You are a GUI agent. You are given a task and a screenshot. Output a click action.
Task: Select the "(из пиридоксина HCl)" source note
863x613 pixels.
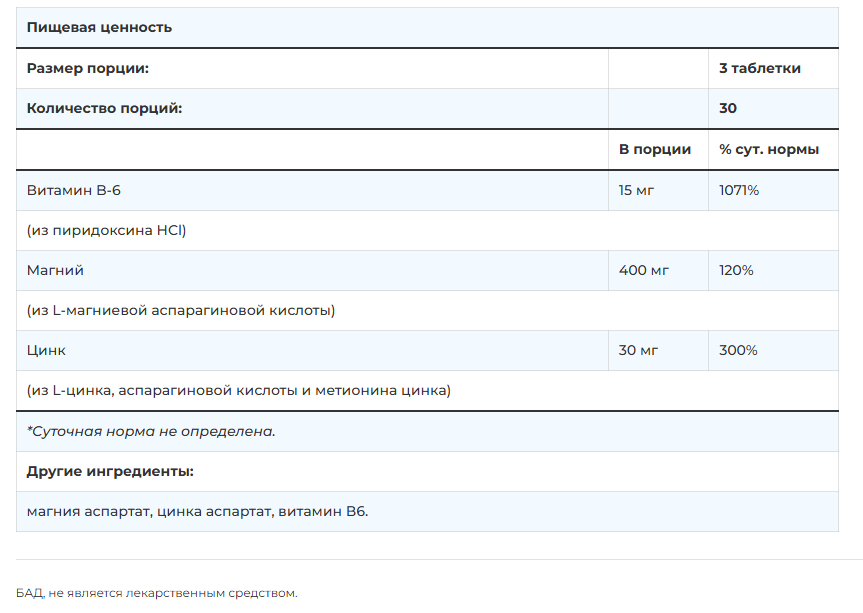point(107,230)
